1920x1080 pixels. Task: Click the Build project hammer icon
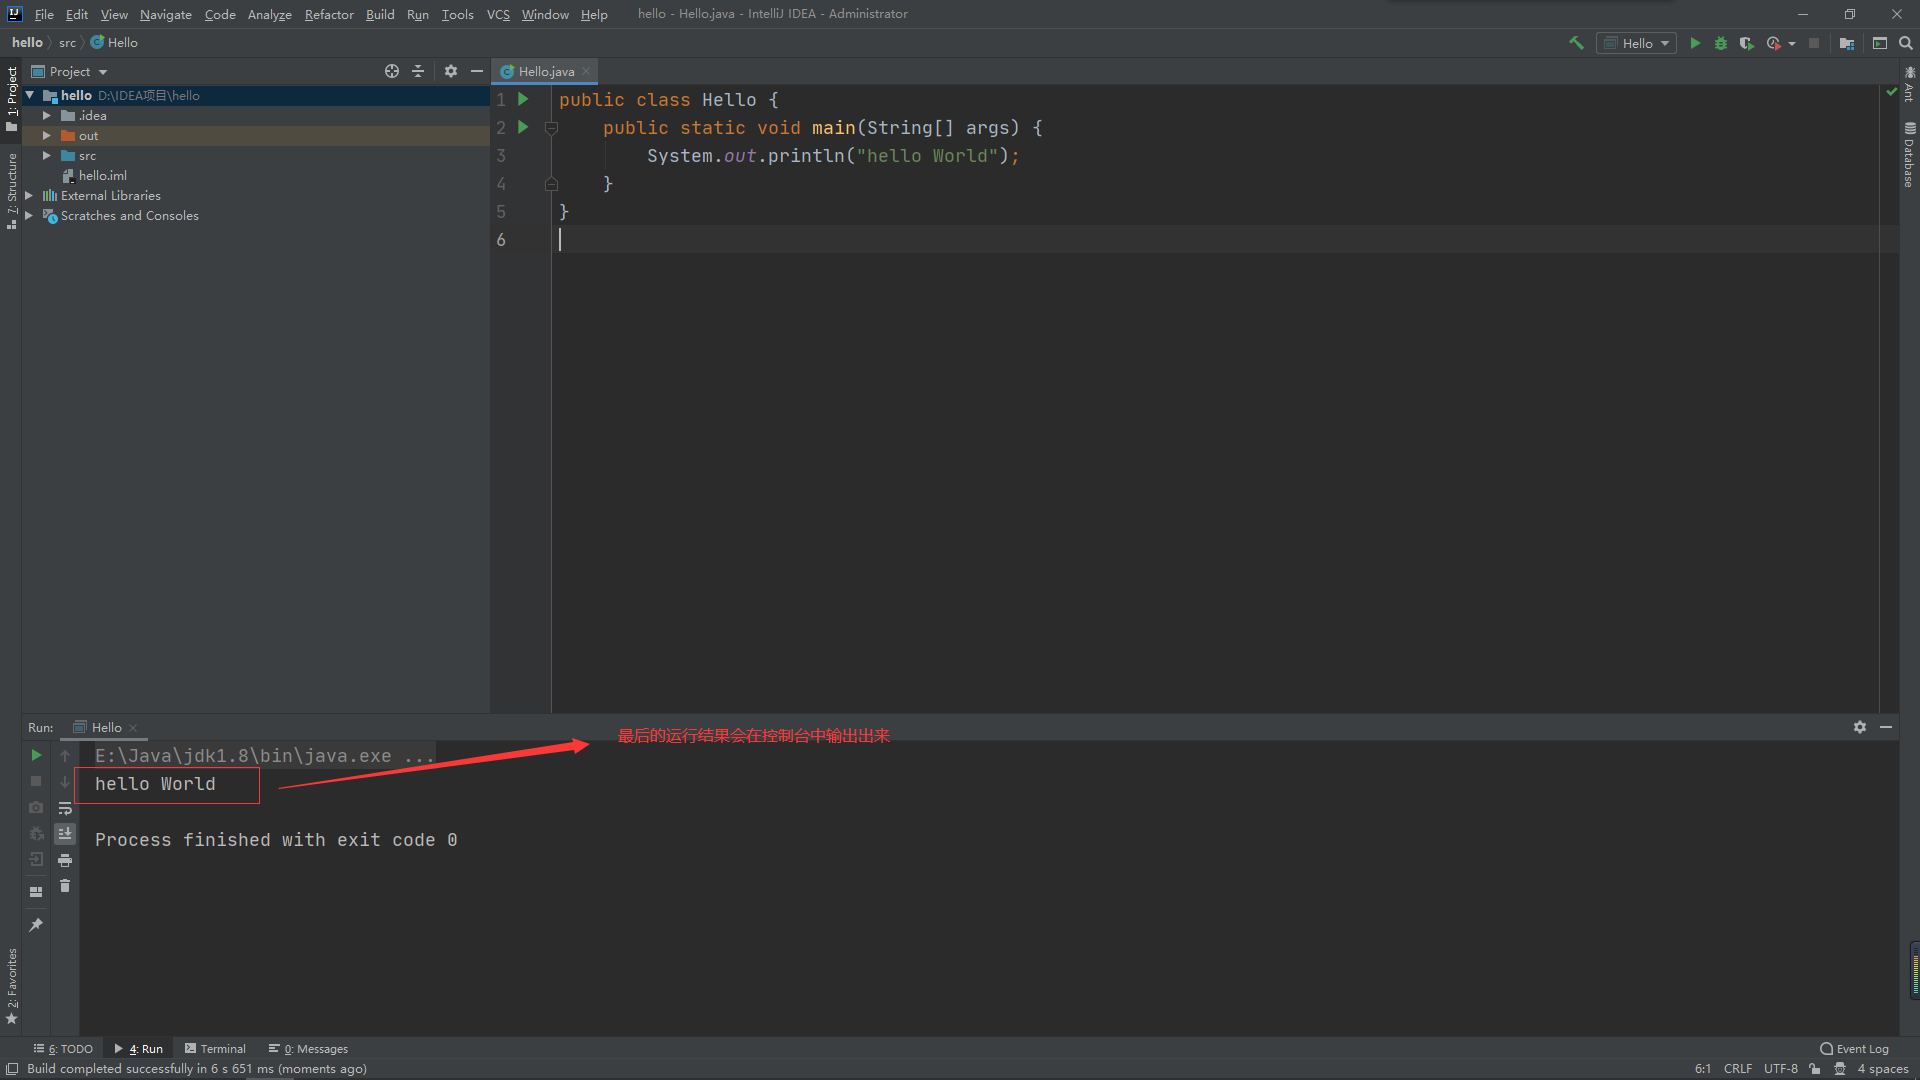click(1576, 43)
